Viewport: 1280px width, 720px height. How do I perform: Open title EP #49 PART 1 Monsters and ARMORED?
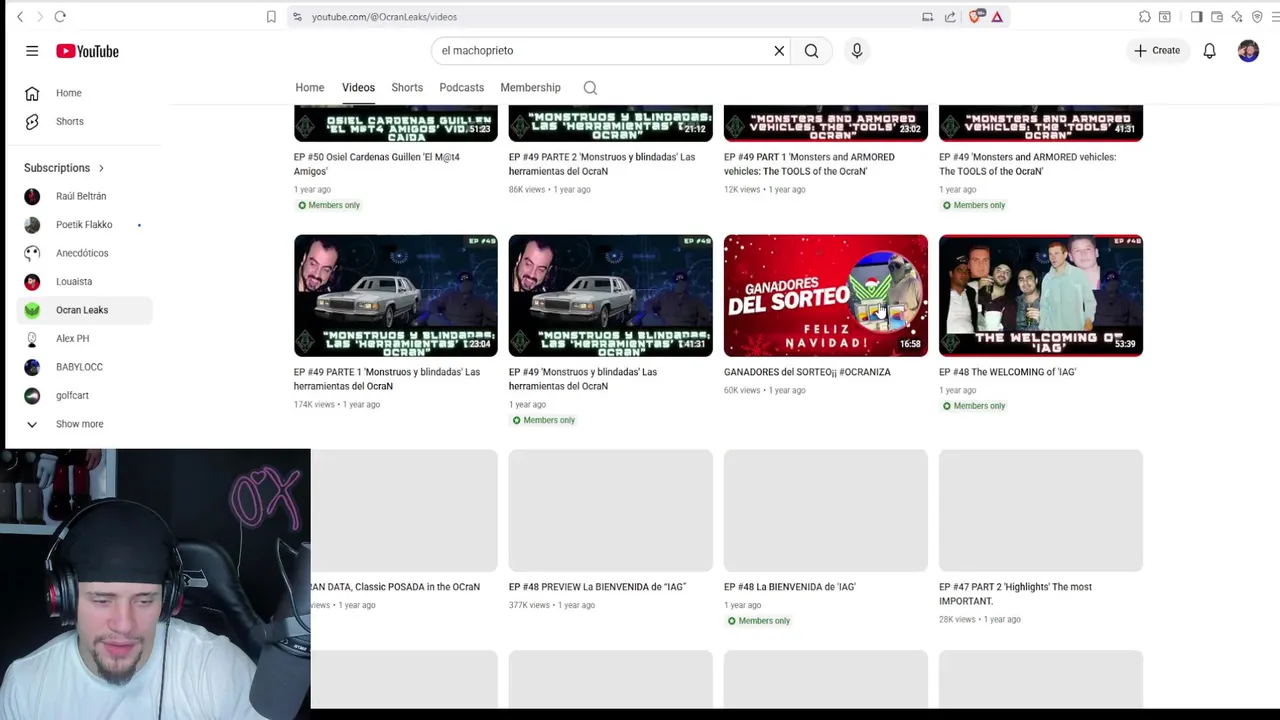(809, 164)
